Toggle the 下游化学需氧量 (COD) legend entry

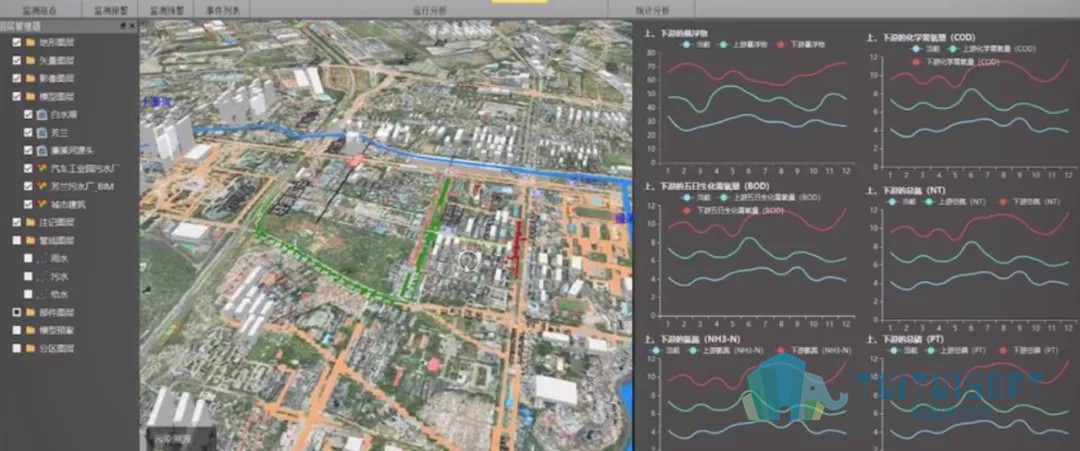(x=955, y=62)
